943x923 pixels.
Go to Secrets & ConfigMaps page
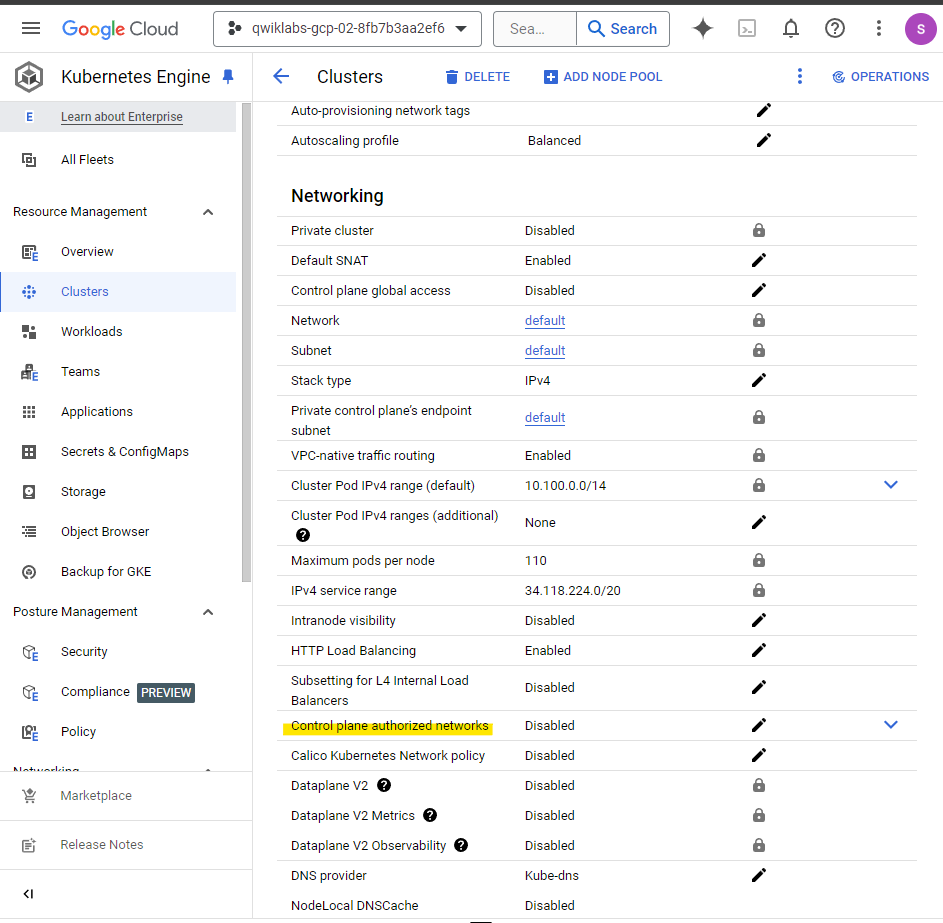coord(124,452)
